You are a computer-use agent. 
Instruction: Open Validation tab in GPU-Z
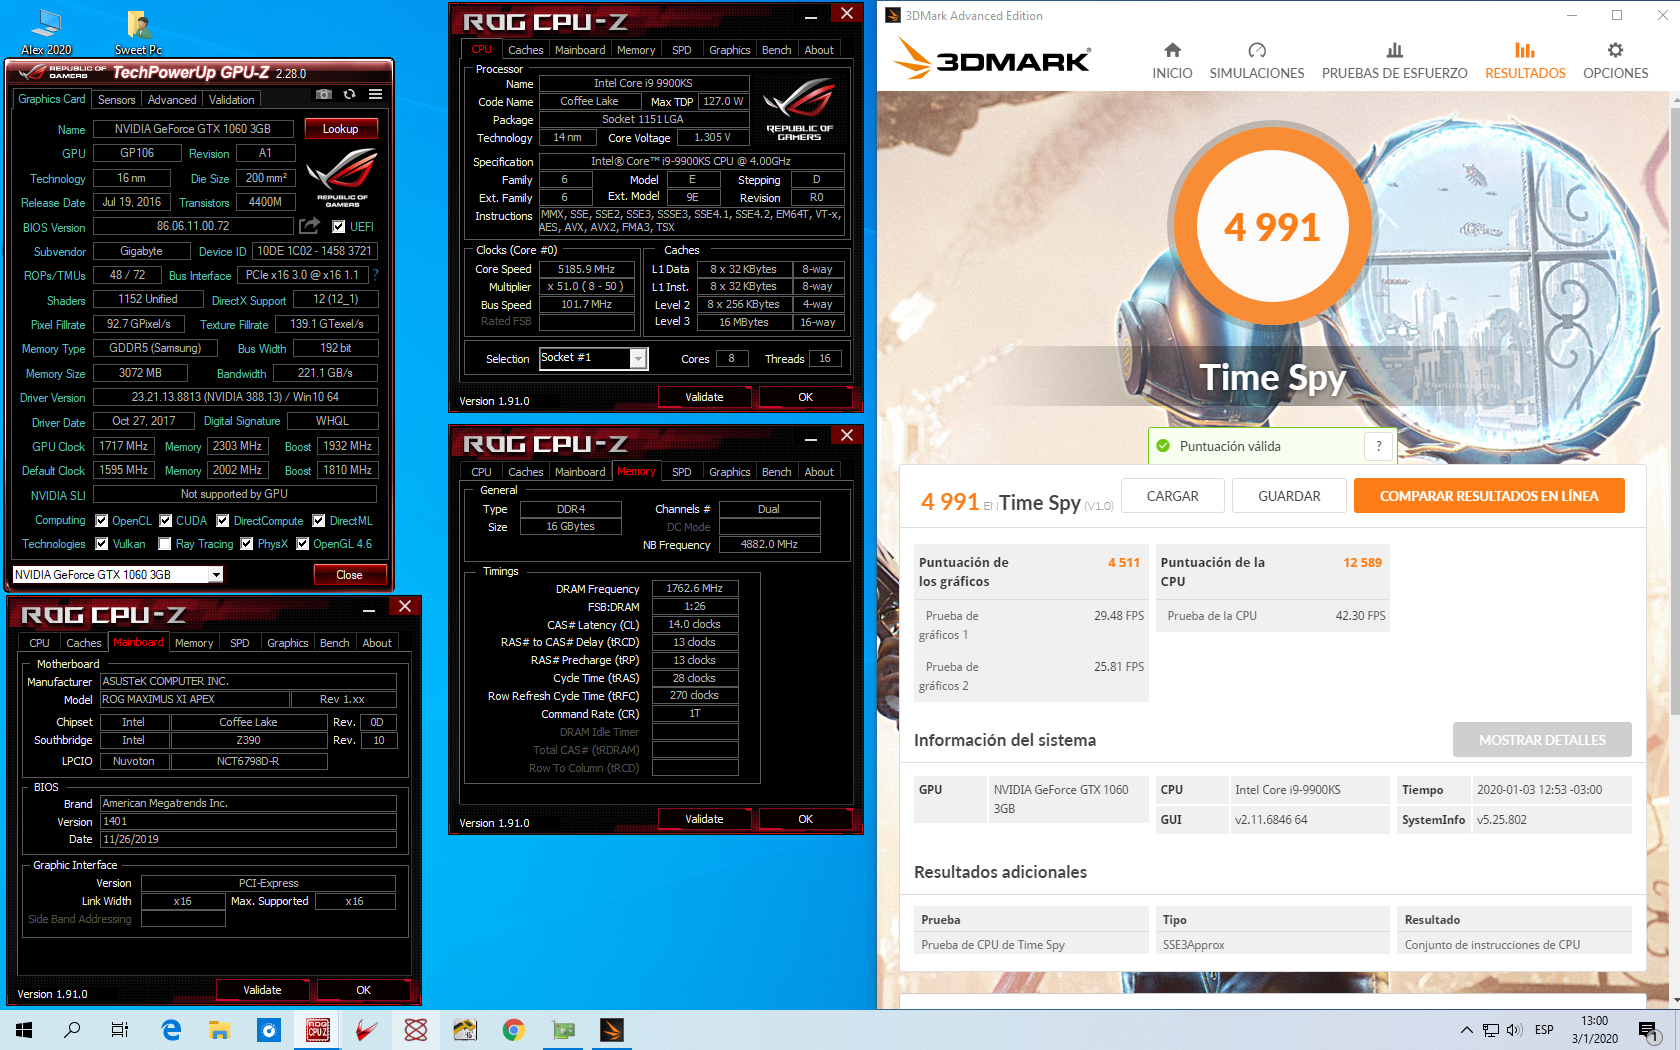point(232,100)
